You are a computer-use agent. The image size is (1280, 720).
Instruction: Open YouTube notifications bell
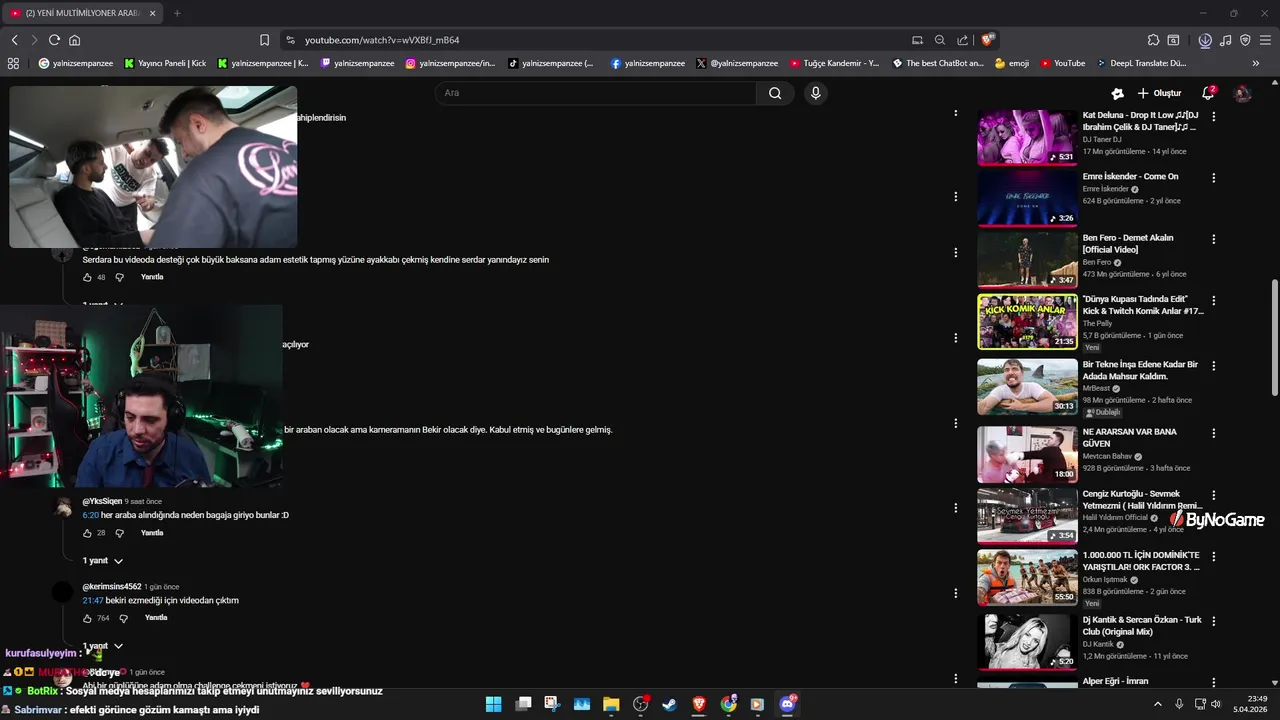[1208, 93]
